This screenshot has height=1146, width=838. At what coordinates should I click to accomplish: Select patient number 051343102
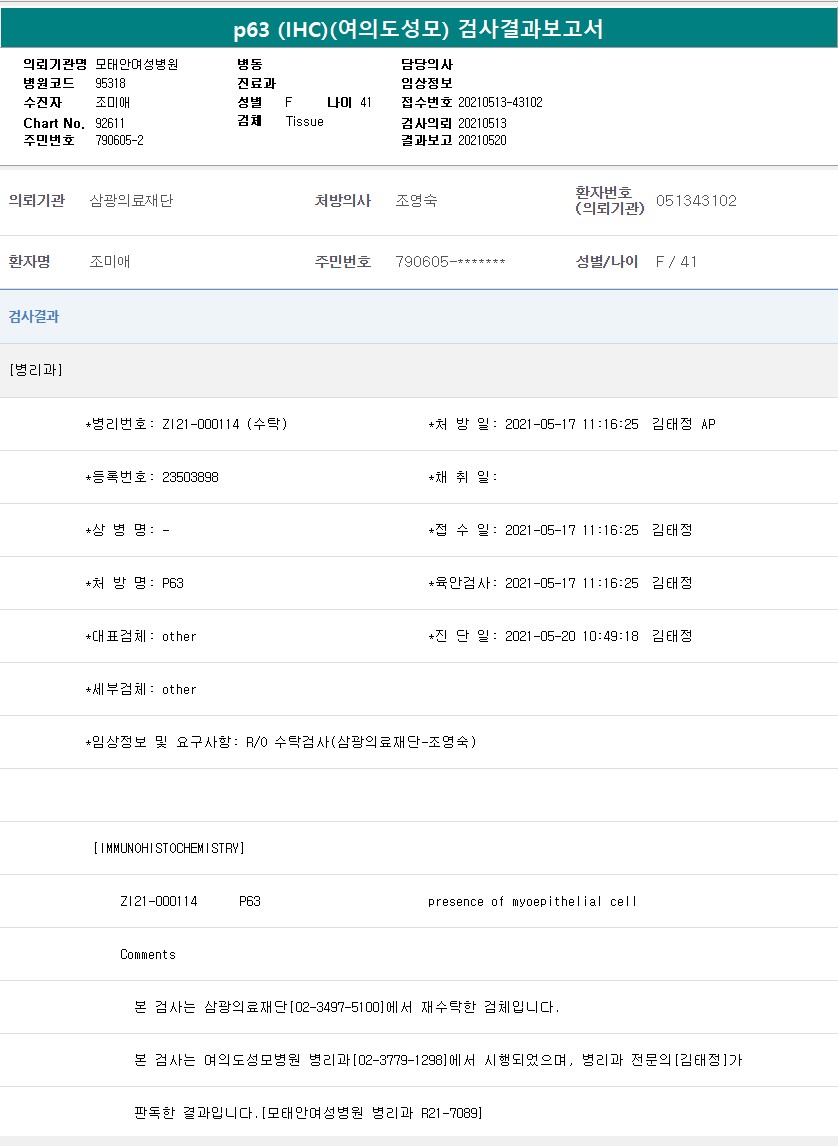coord(696,201)
